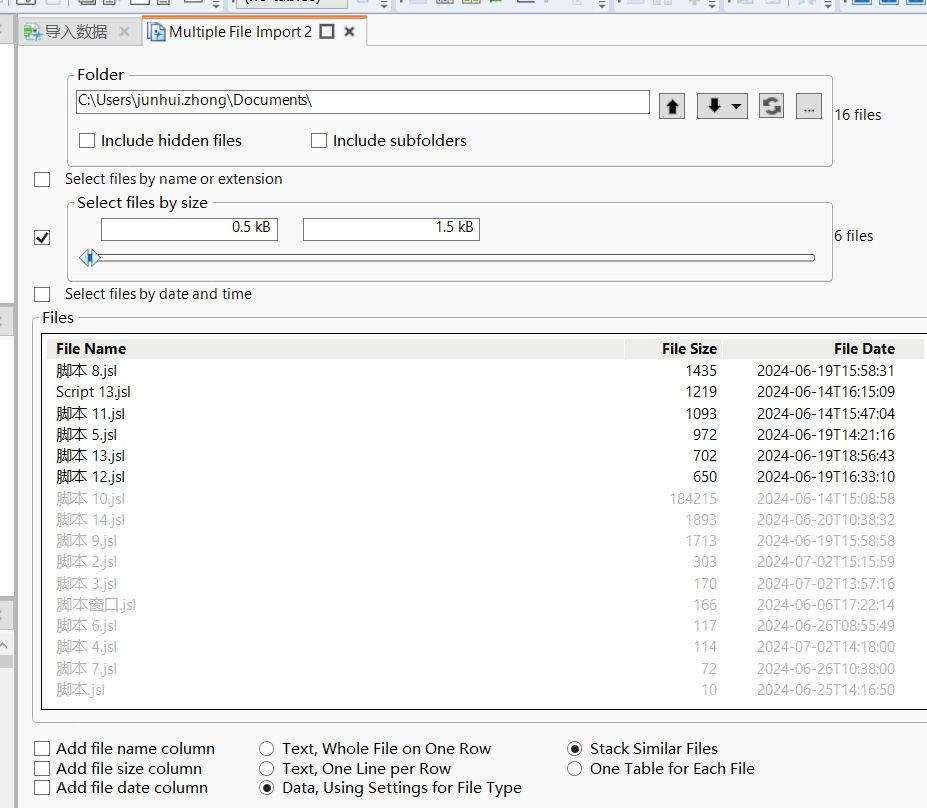Click grayed file 脚本 2.jsl
Viewport: 927px width, 808px height.
pos(86,562)
